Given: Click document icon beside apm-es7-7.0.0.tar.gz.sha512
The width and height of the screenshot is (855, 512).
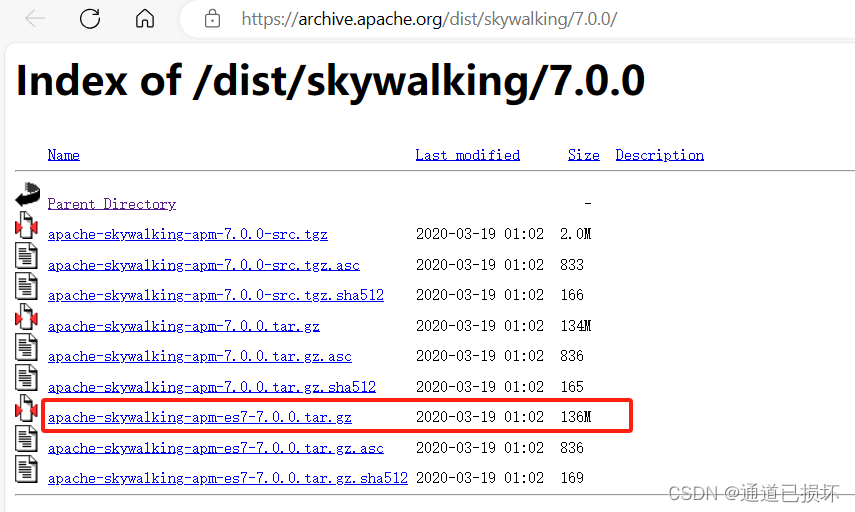Looking at the screenshot, I should point(26,469).
